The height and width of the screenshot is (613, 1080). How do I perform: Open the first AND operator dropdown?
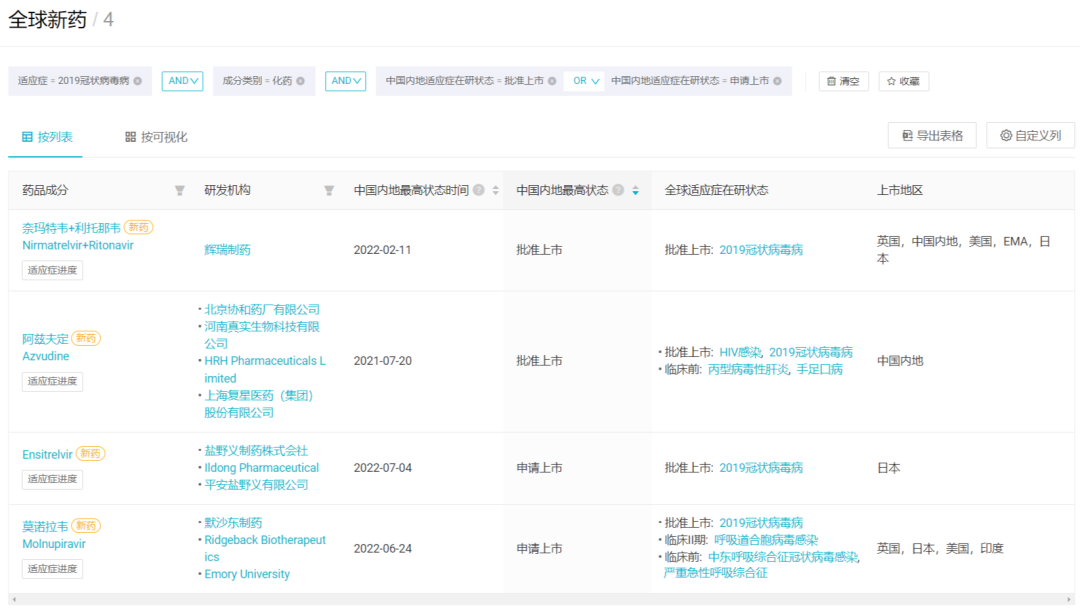coord(182,81)
